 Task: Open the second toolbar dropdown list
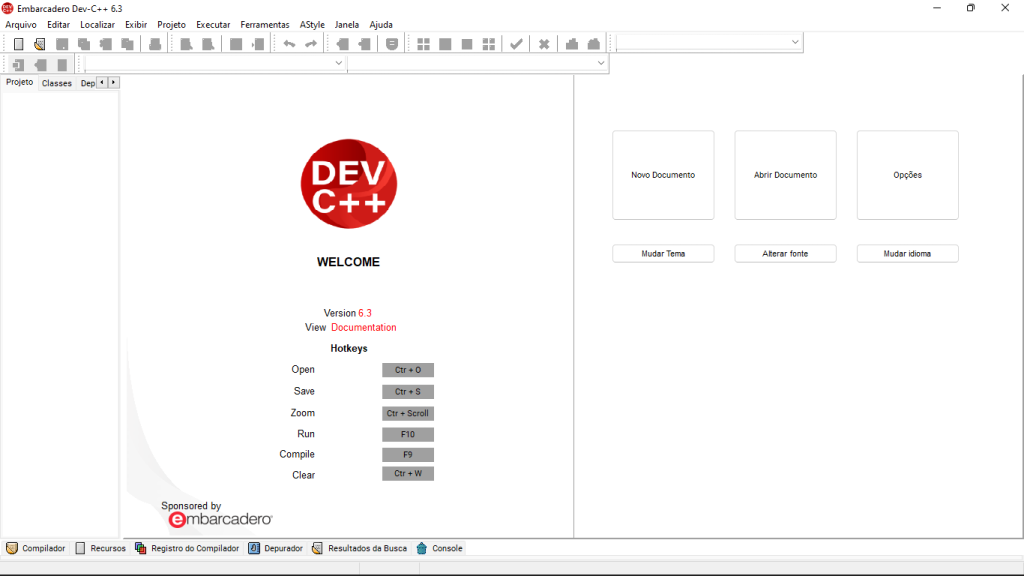(x=603, y=62)
